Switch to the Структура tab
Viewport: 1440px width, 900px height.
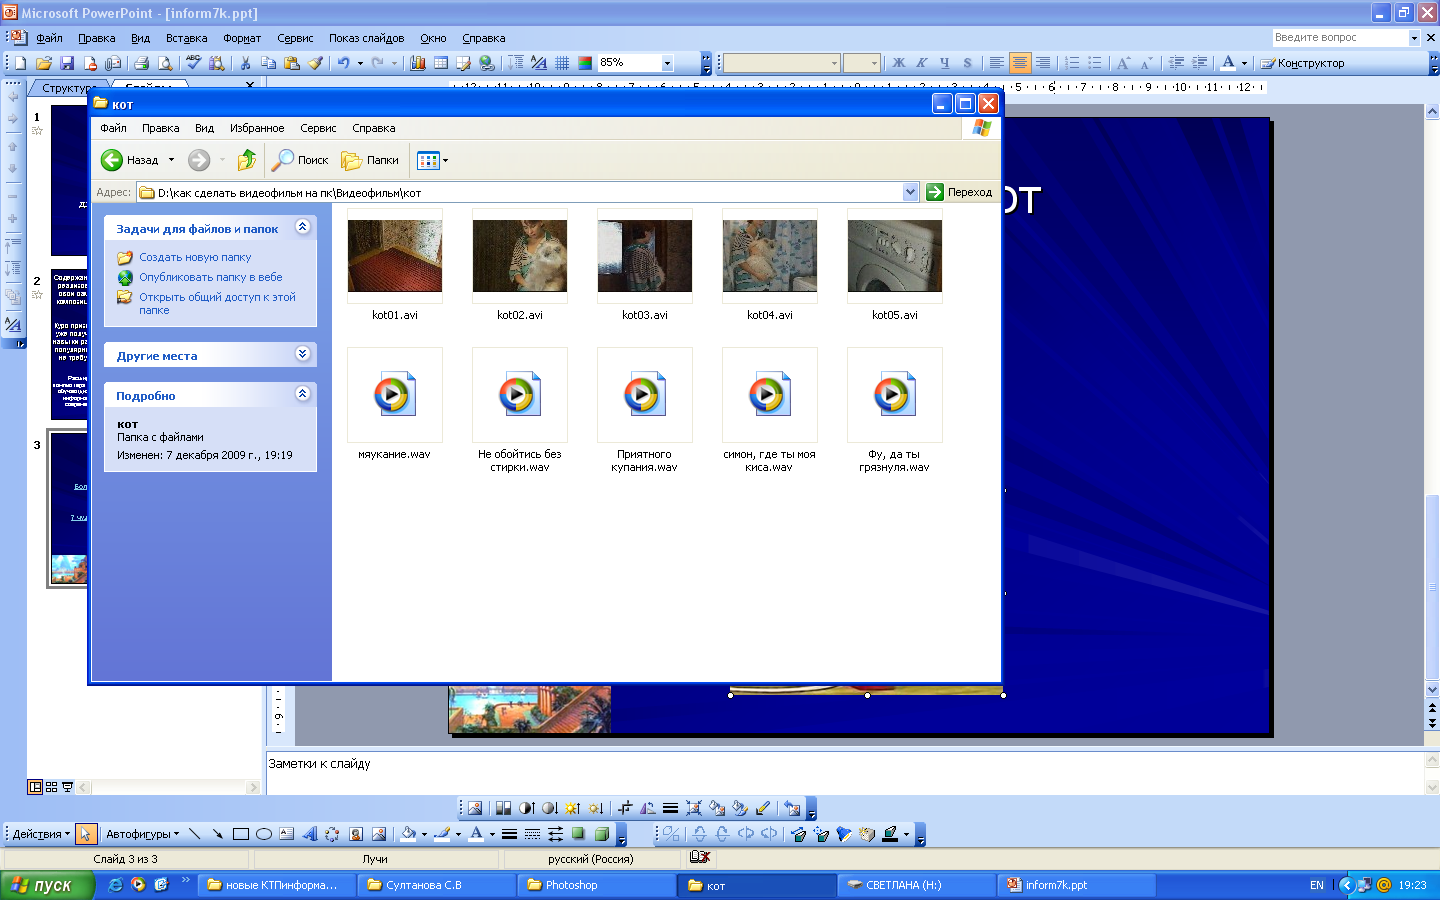[68, 88]
